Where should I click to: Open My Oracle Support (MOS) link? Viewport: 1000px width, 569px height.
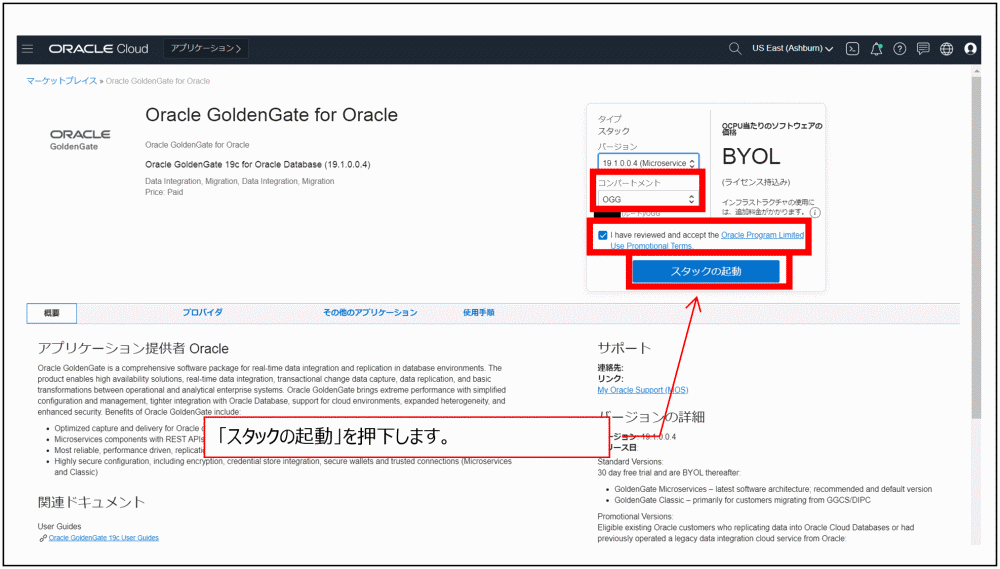(x=643, y=390)
